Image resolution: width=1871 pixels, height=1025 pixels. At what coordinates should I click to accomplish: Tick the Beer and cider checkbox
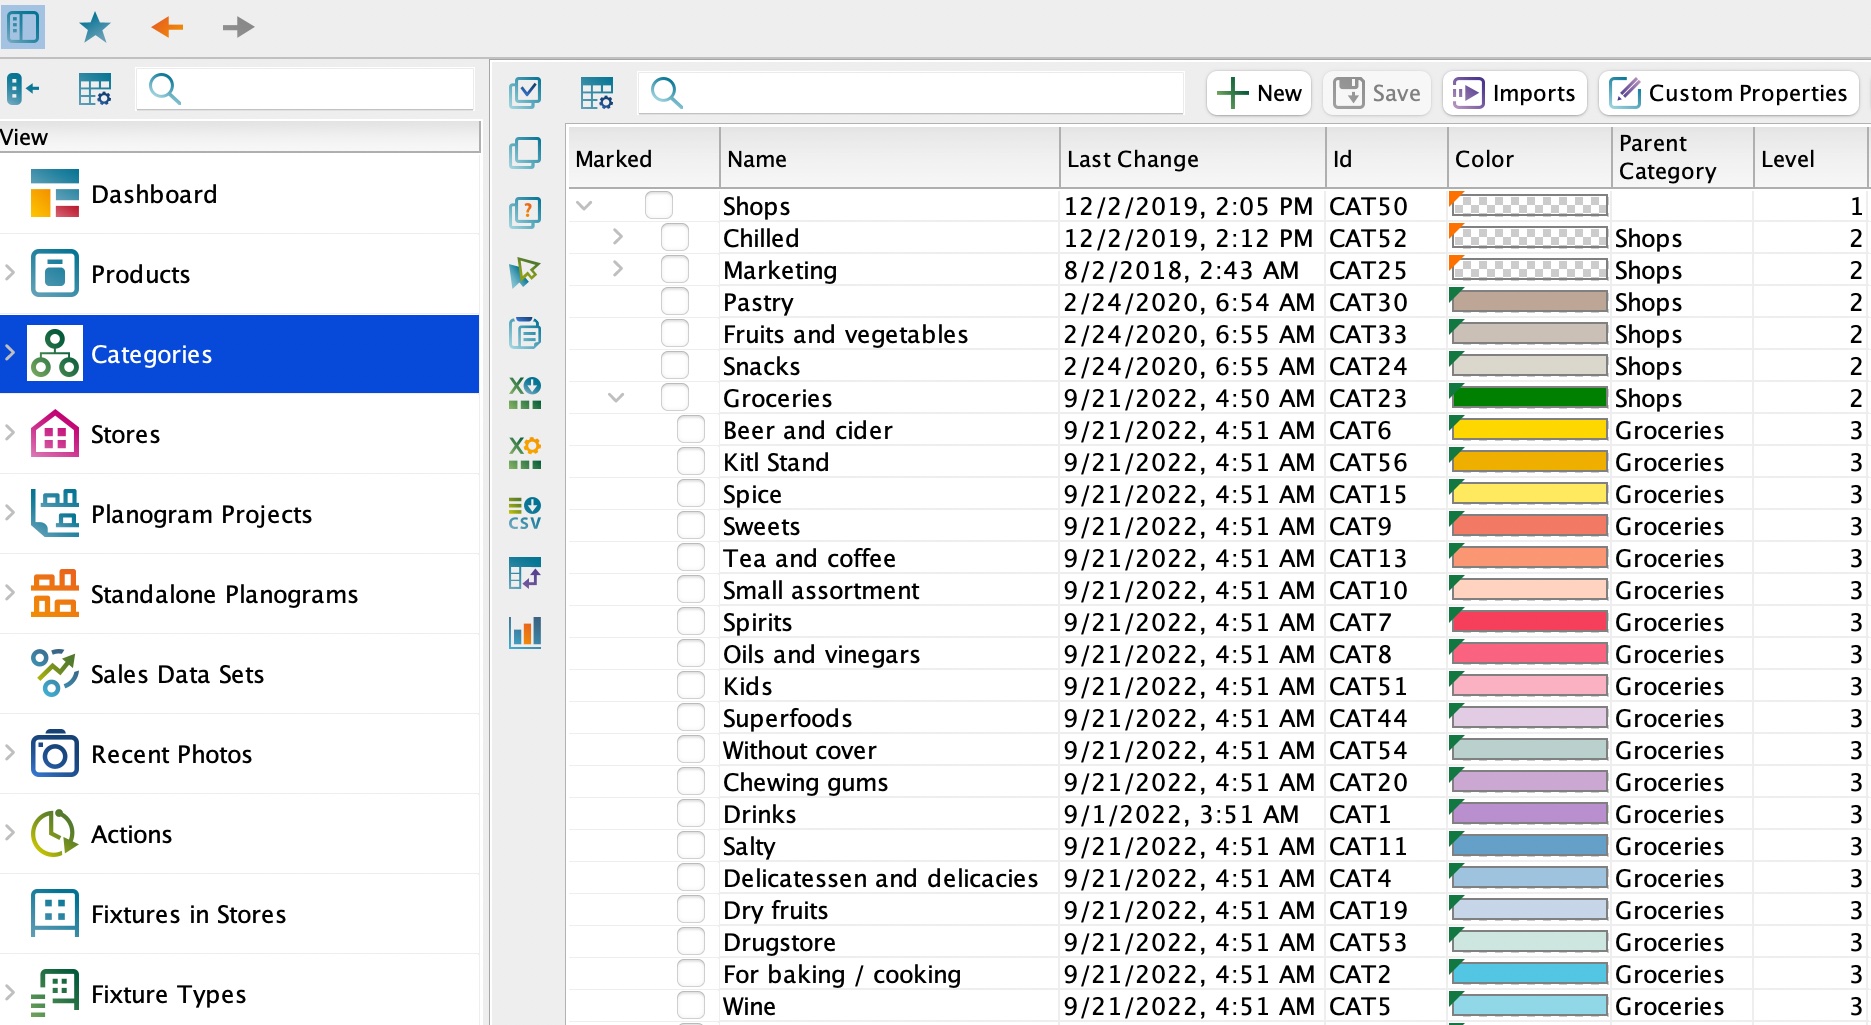coord(691,430)
